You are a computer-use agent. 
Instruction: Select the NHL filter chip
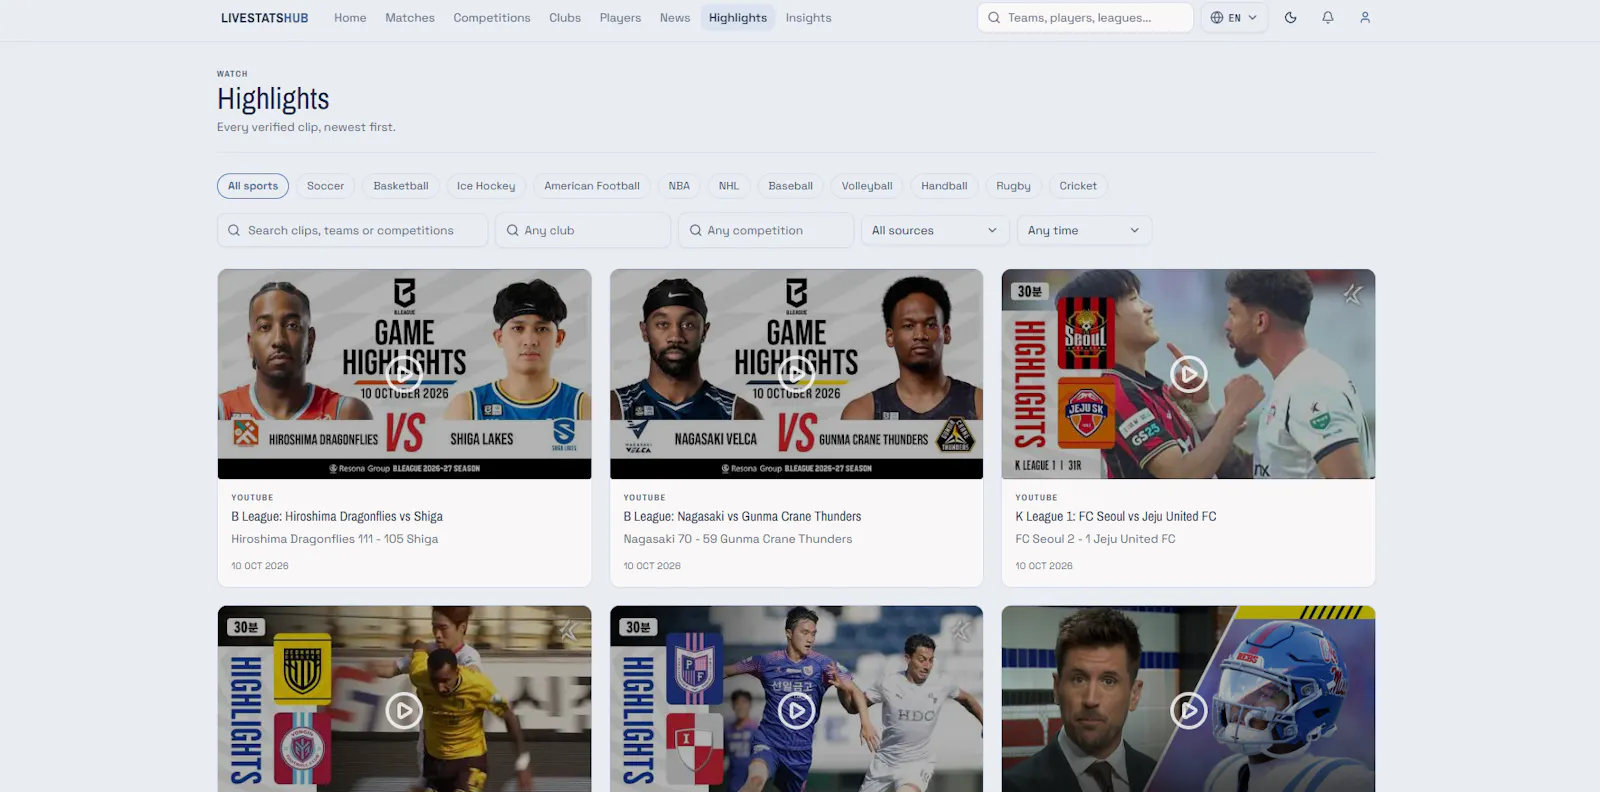tap(729, 186)
